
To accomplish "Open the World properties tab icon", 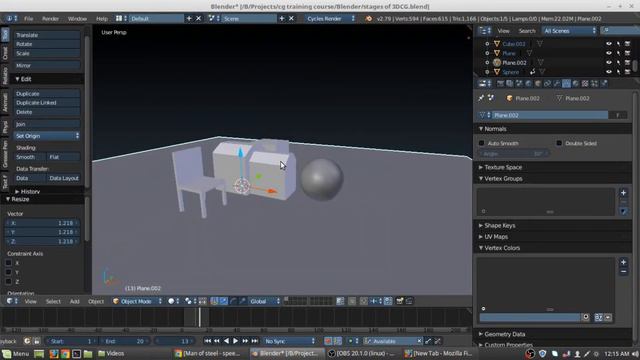I will pyautogui.click(x=529, y=84).
